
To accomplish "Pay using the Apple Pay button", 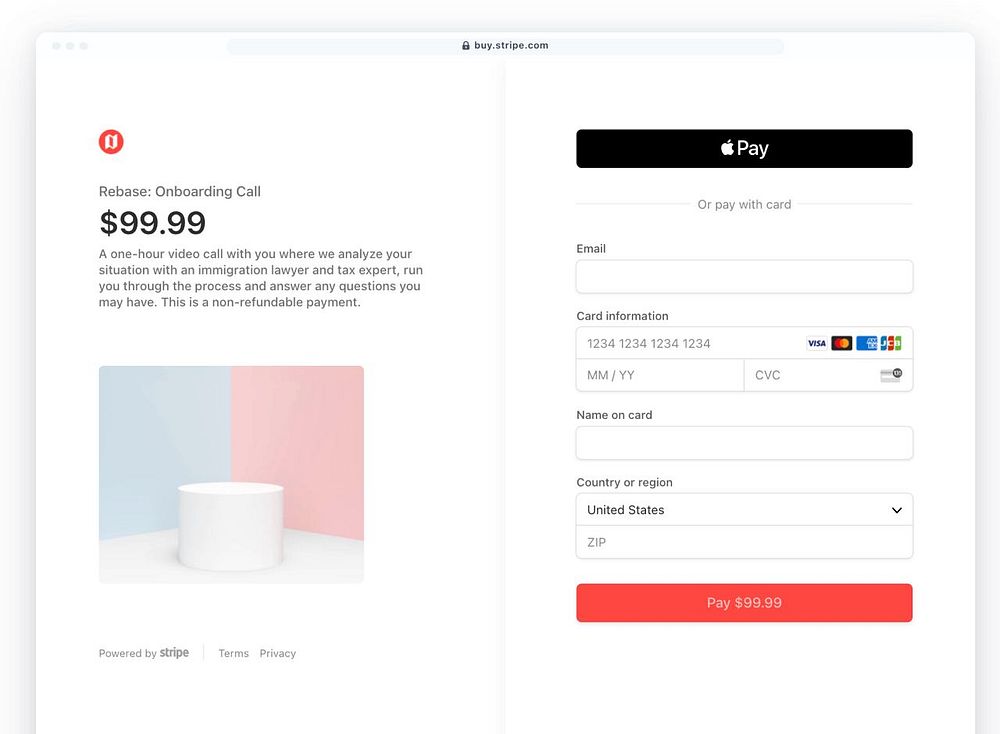I will (744, 149).
